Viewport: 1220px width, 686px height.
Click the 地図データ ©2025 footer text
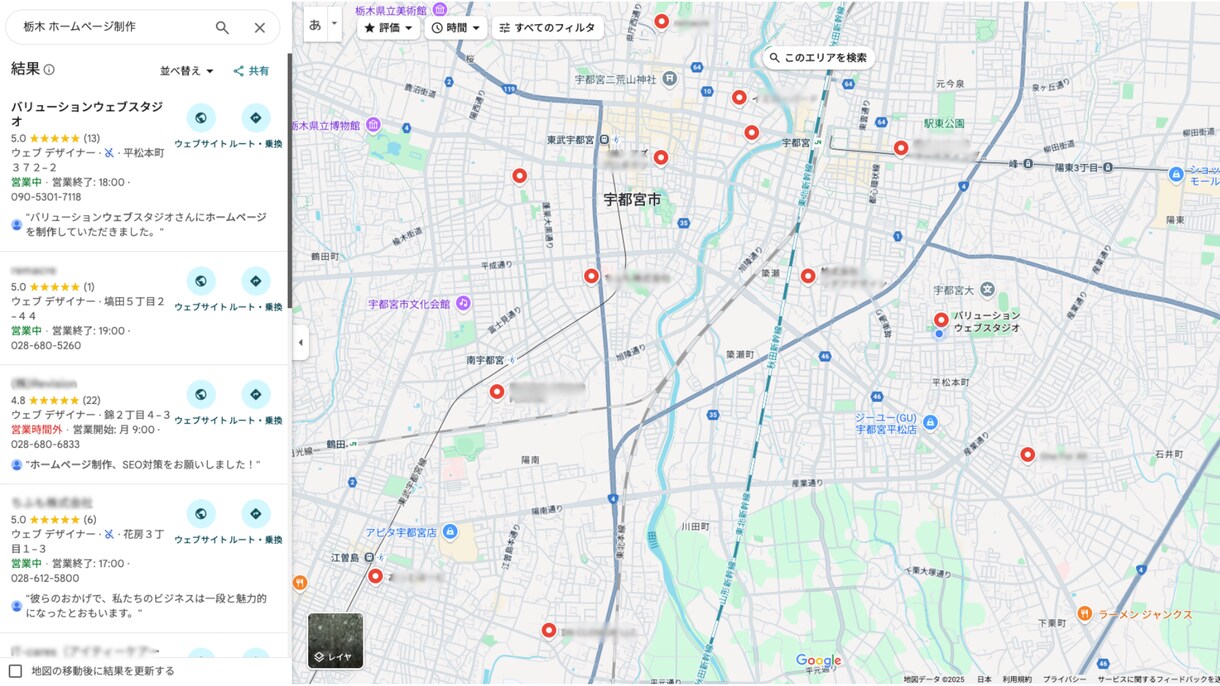(934, 679)
